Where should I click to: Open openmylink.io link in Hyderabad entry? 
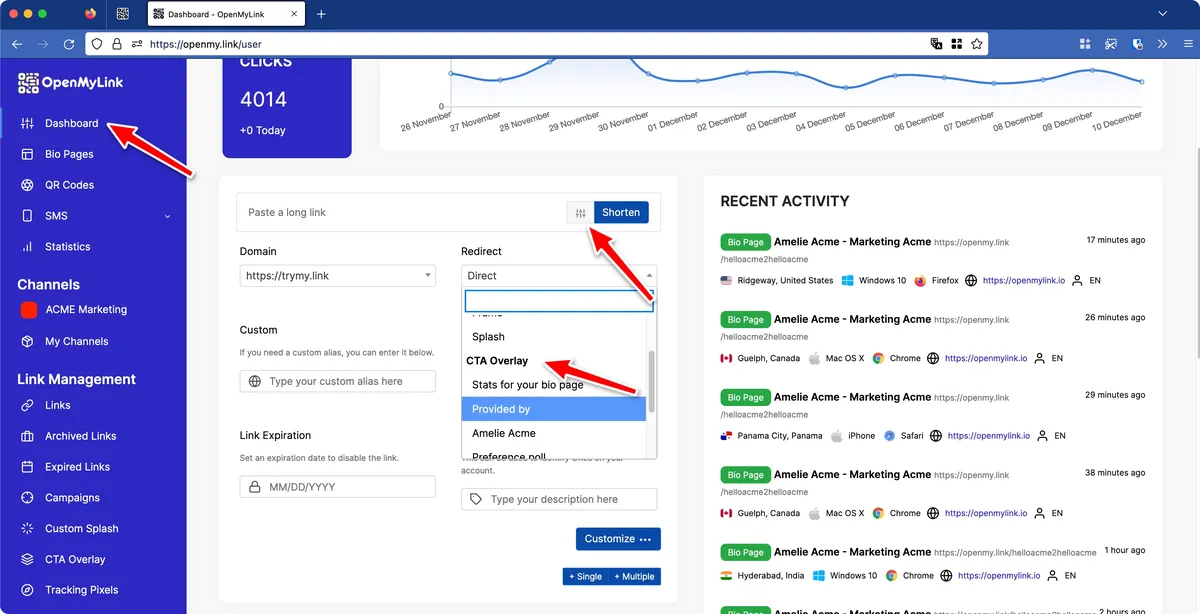pos(999,576)
